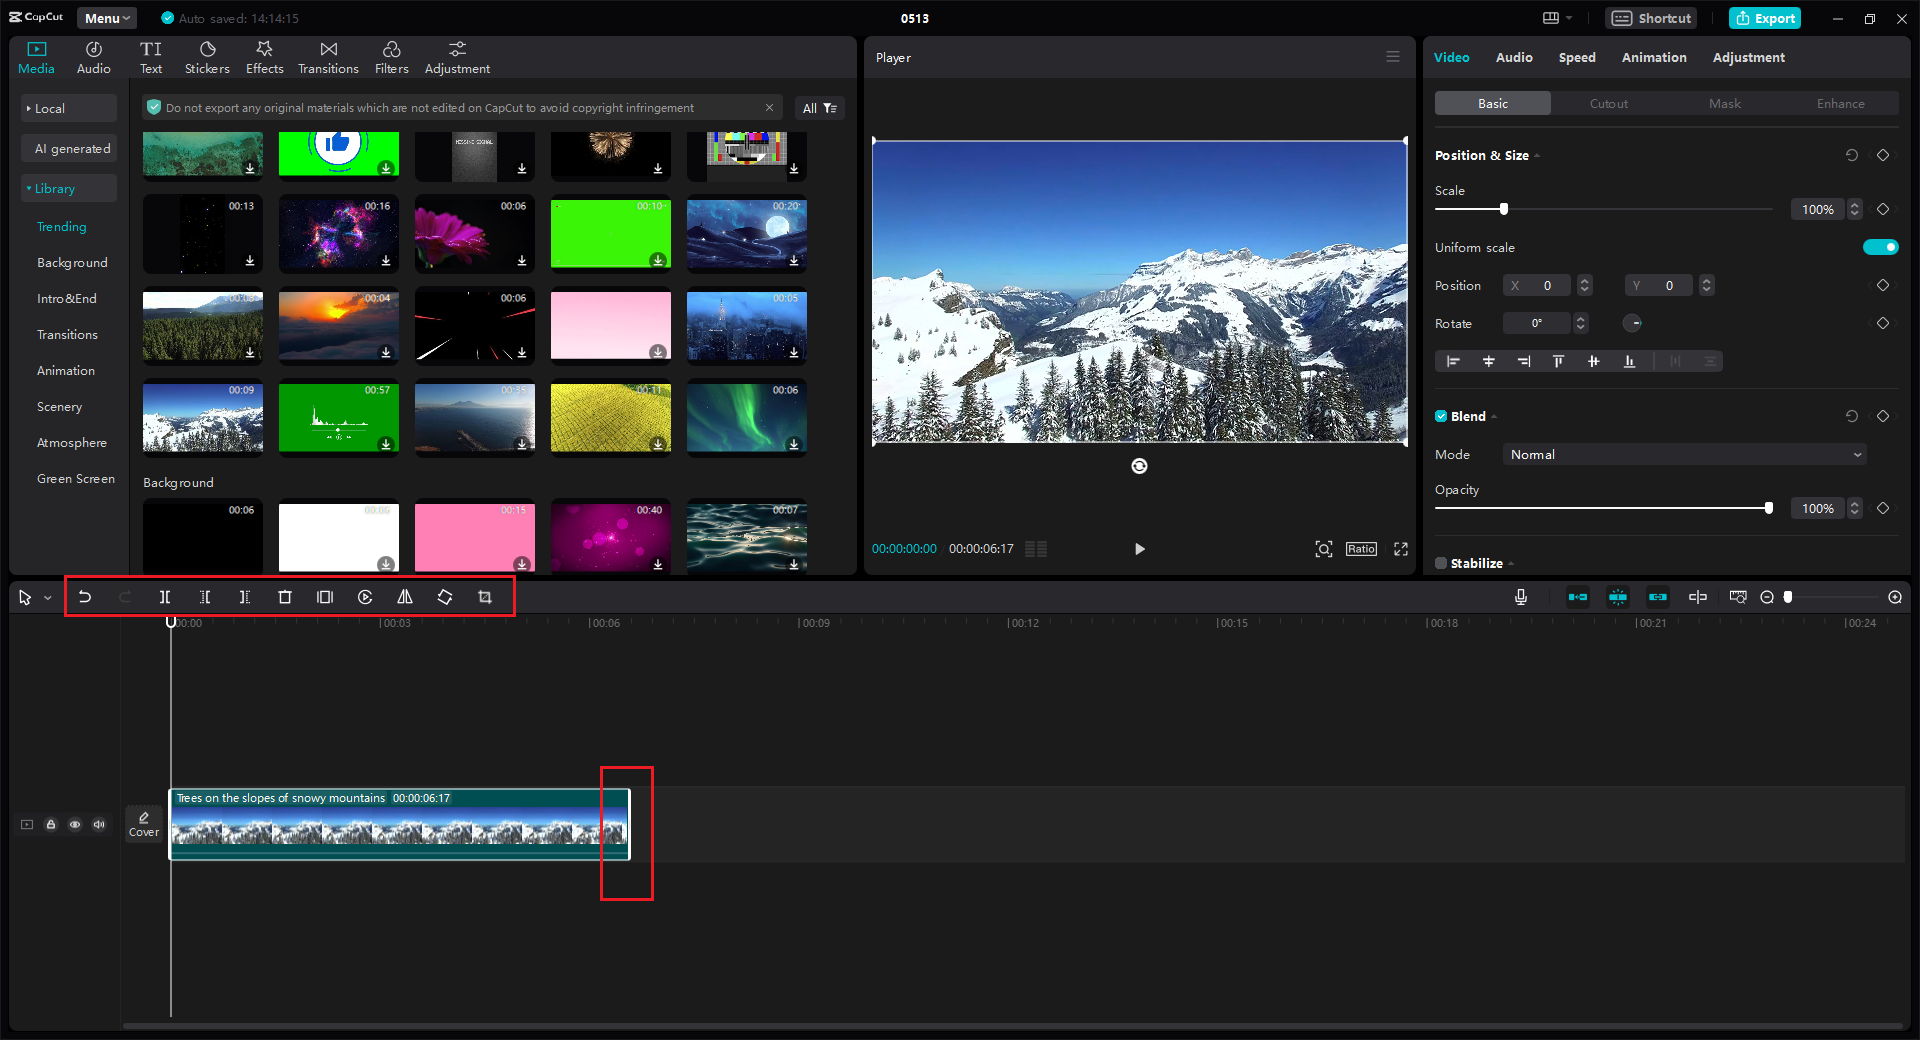Switch to the Audio tab in right panel
Image resolution: width=1920 pixels, height=1040 pixels.
click(x=1514, y=57)
